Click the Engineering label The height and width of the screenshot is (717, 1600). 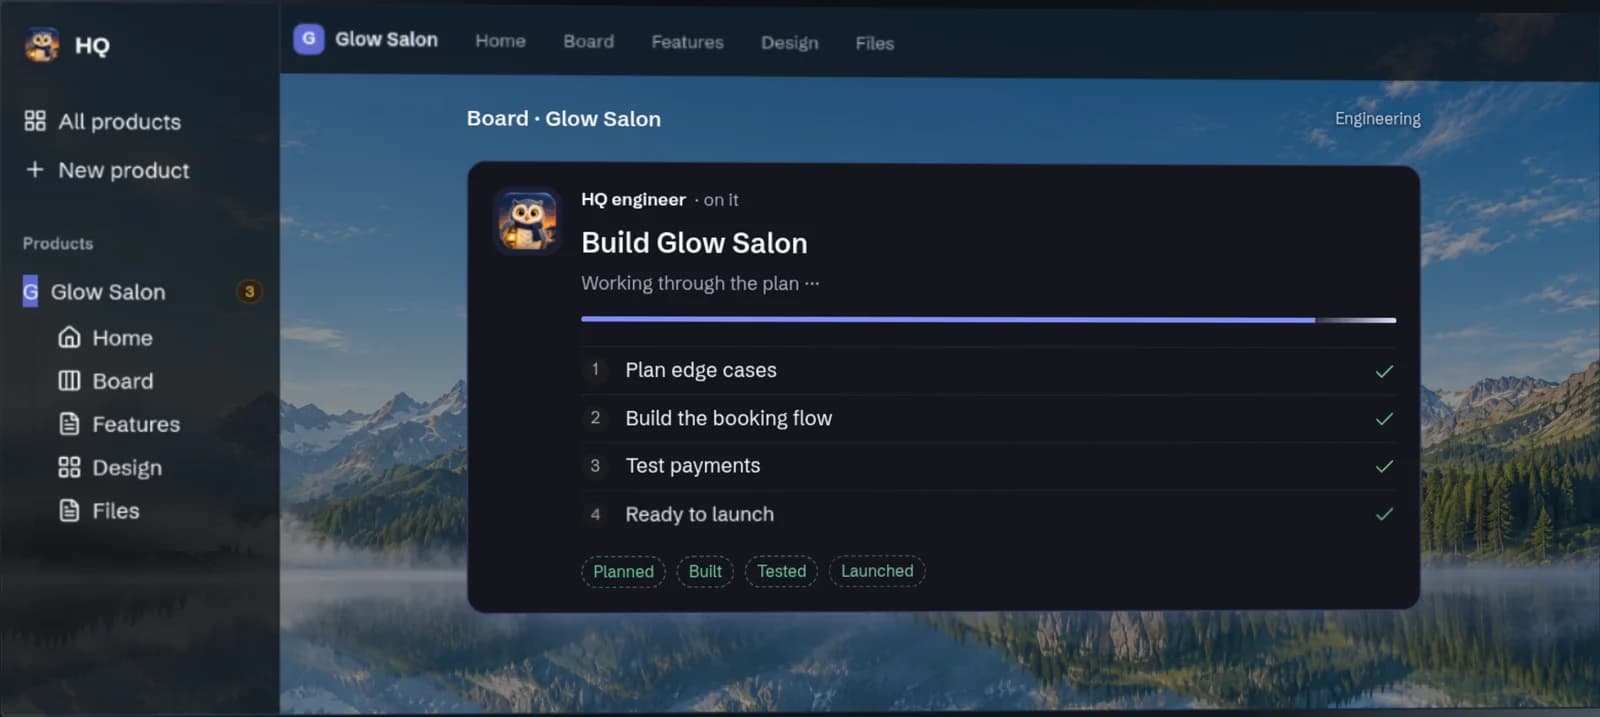click(x=1377, y=118)
